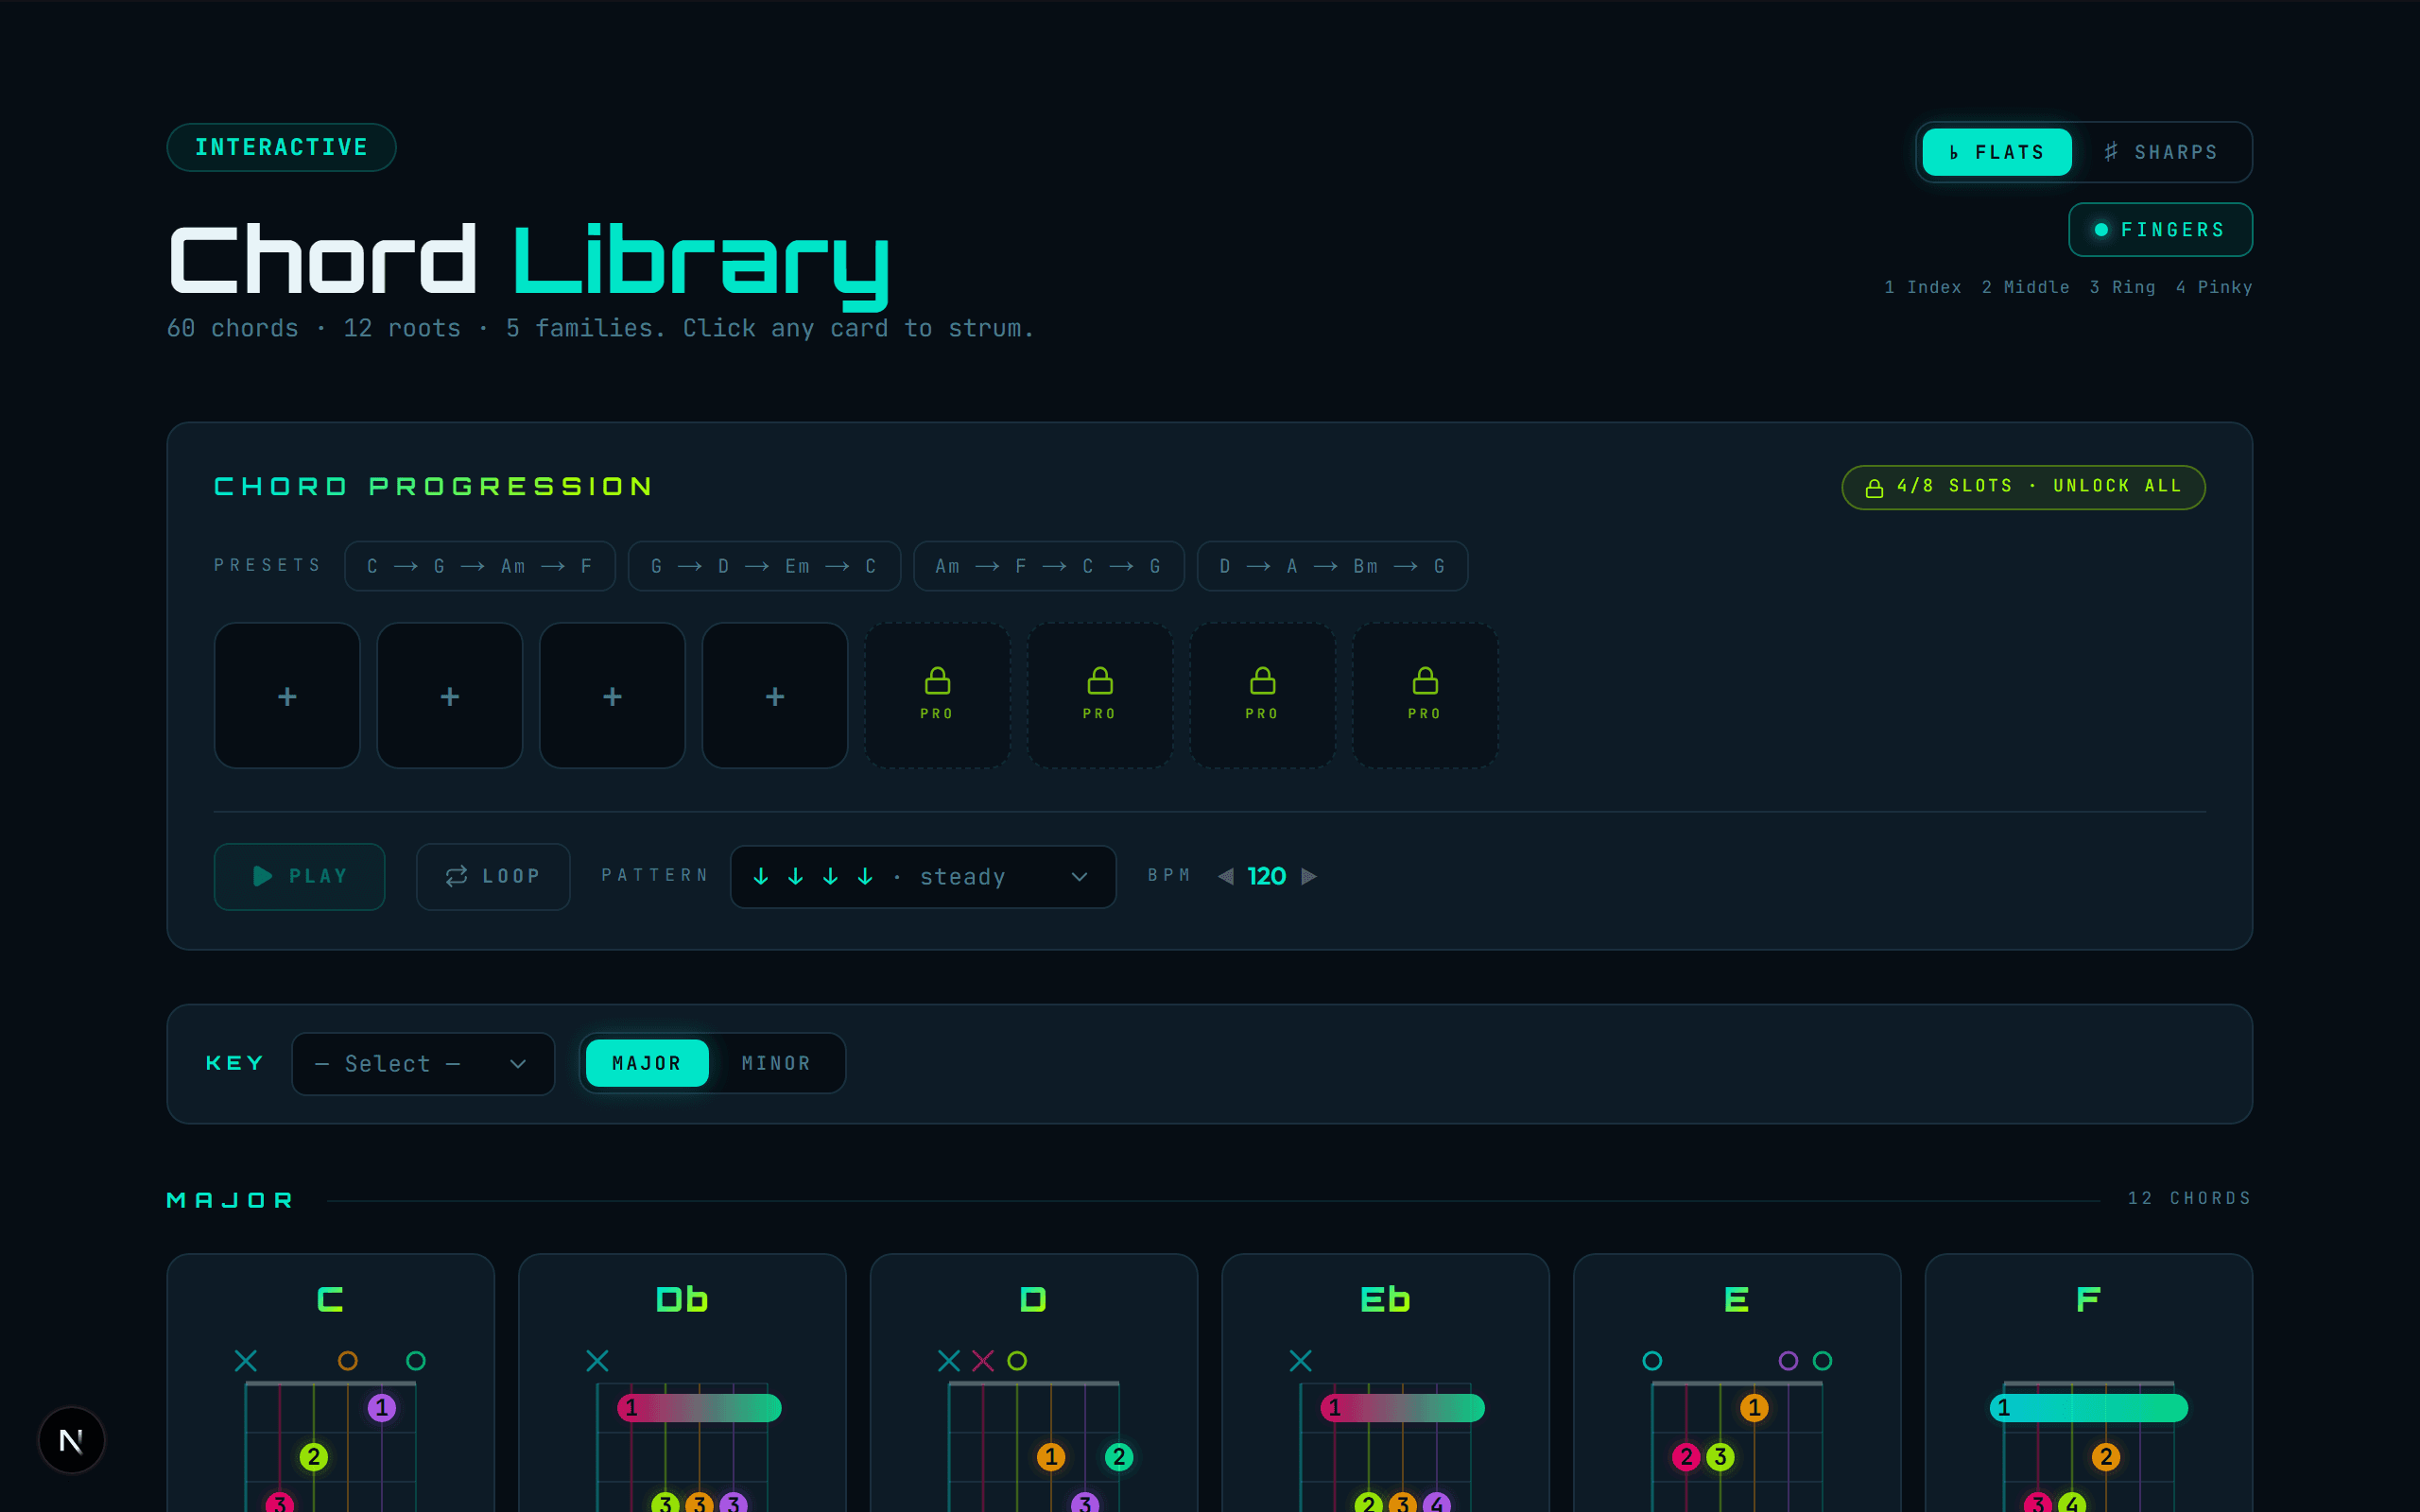This screenshot has height=1512, width=2420.
Task: Add a chord to the fourth empty slot
Action: coord(775,696)
